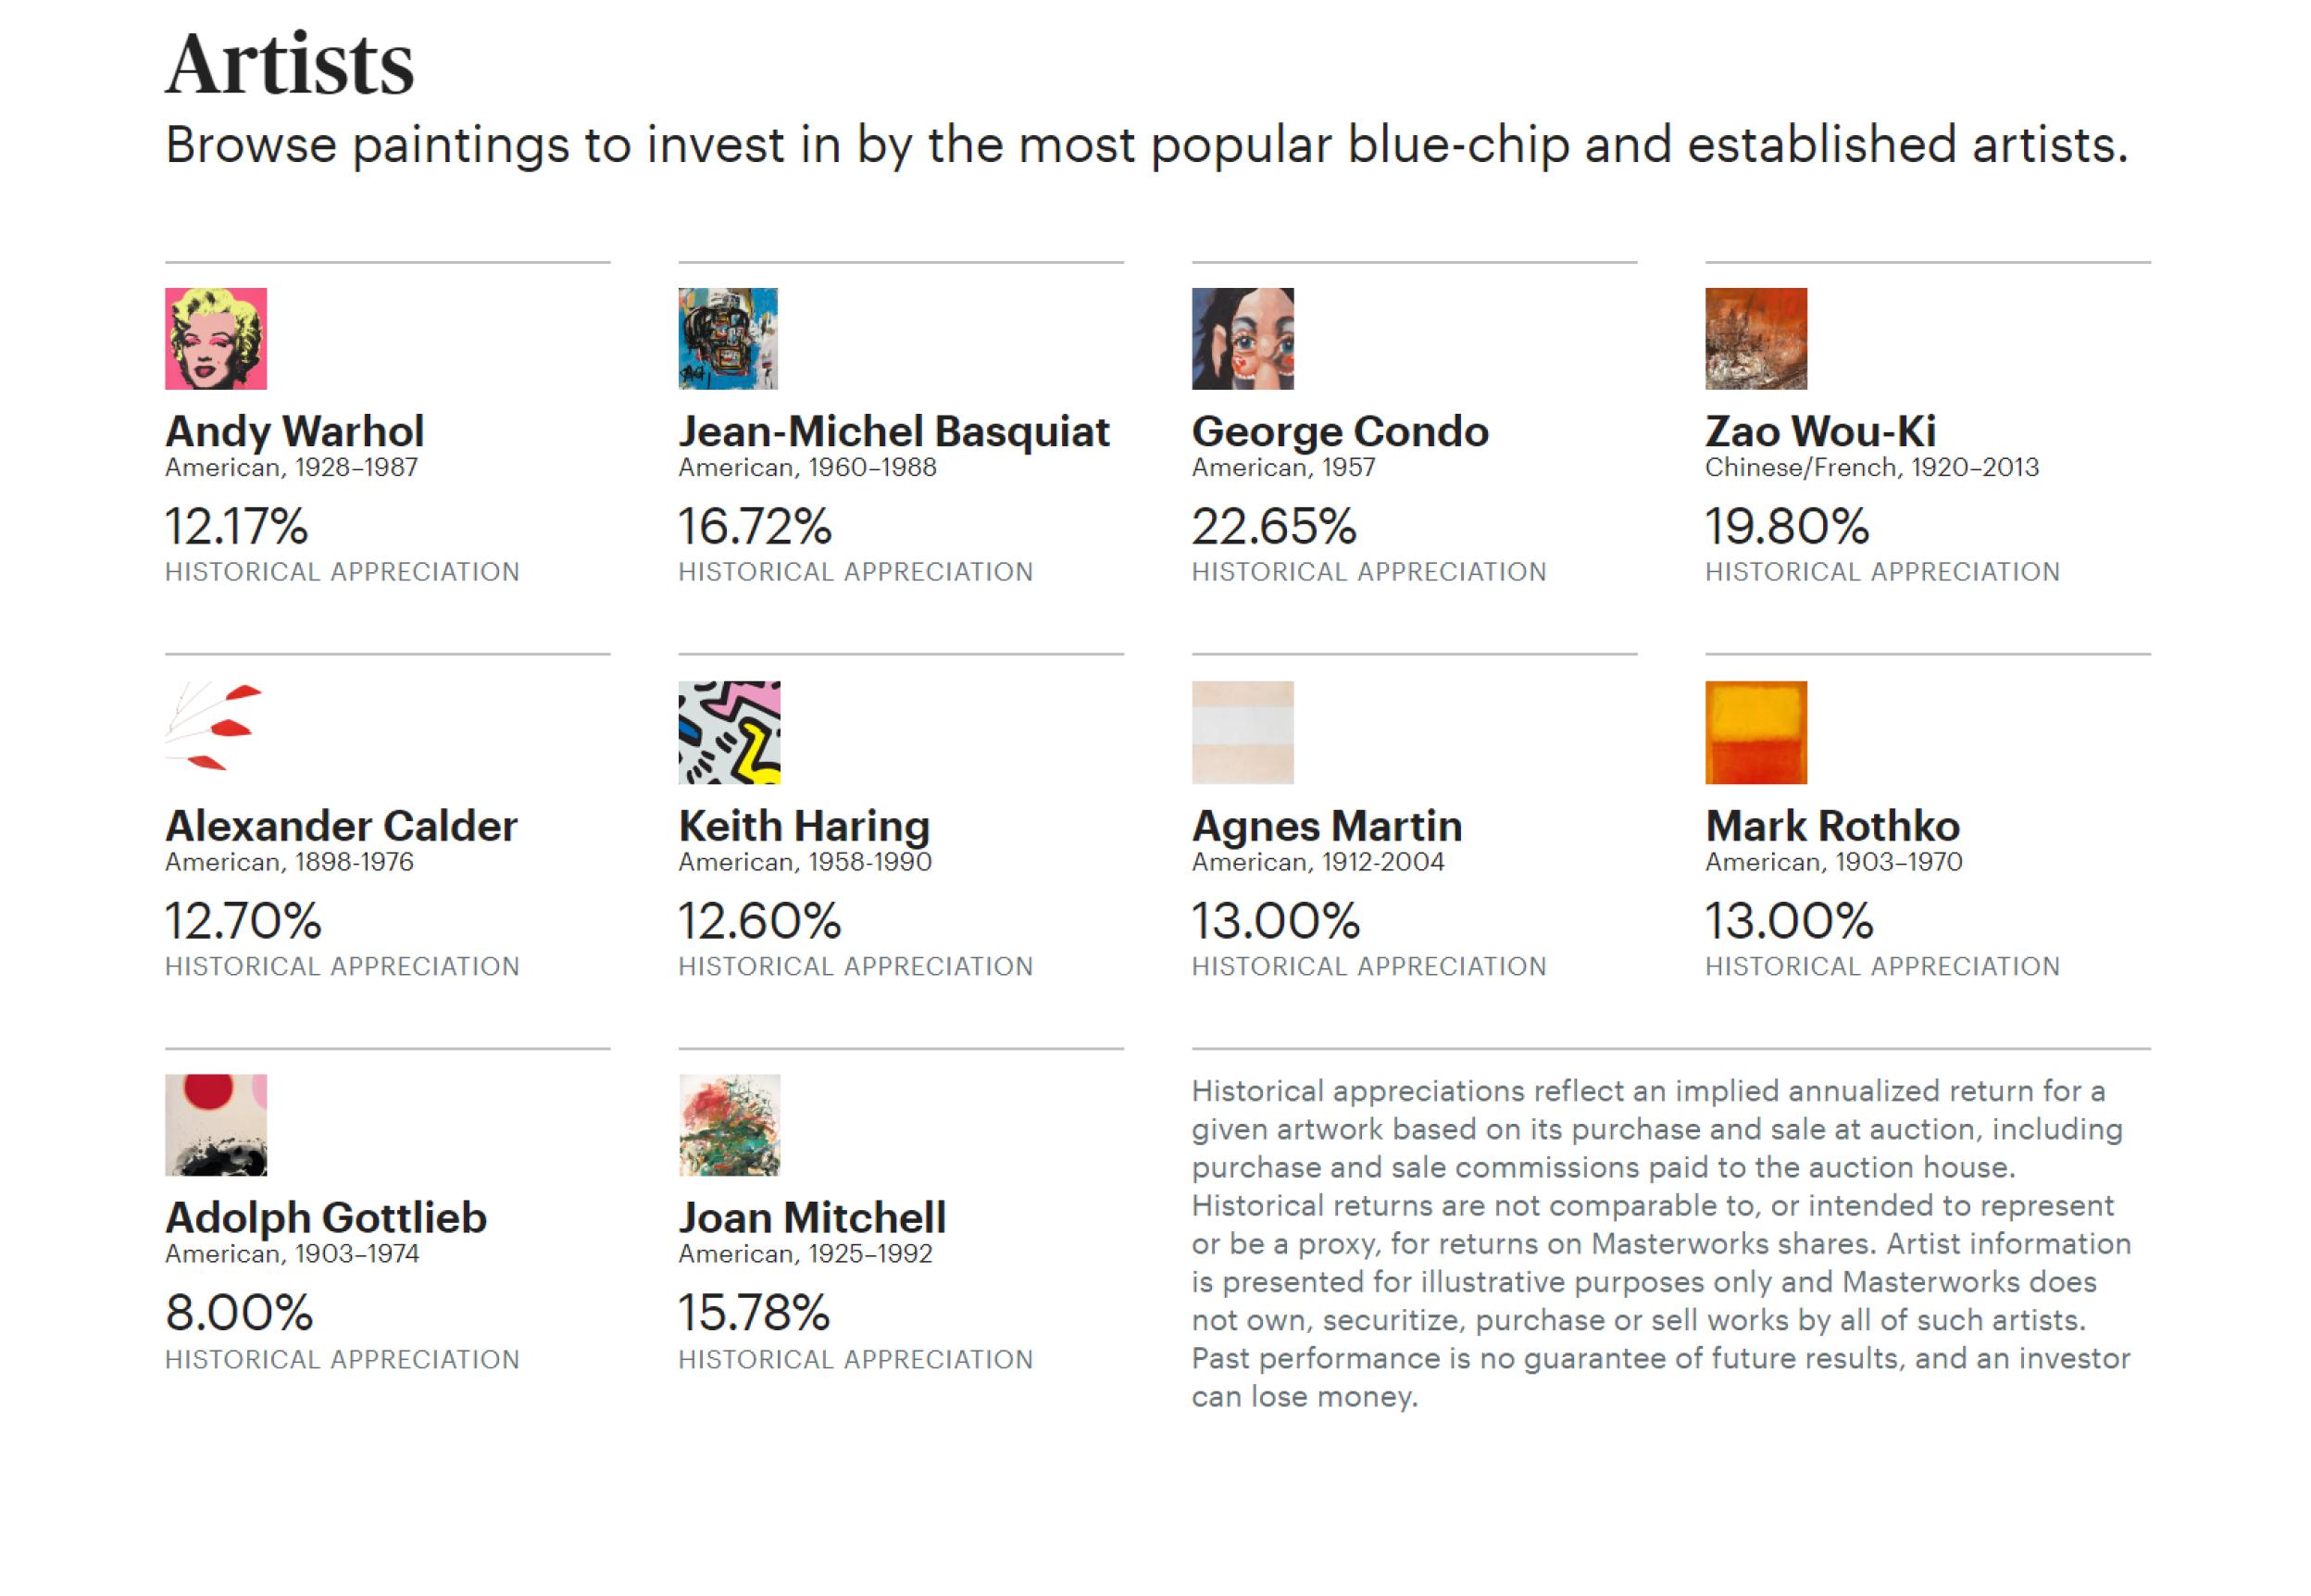Screen dimensions: 2311x1596
Task: Open the Andy Warhol artist name link
Action: pos(295,432)
